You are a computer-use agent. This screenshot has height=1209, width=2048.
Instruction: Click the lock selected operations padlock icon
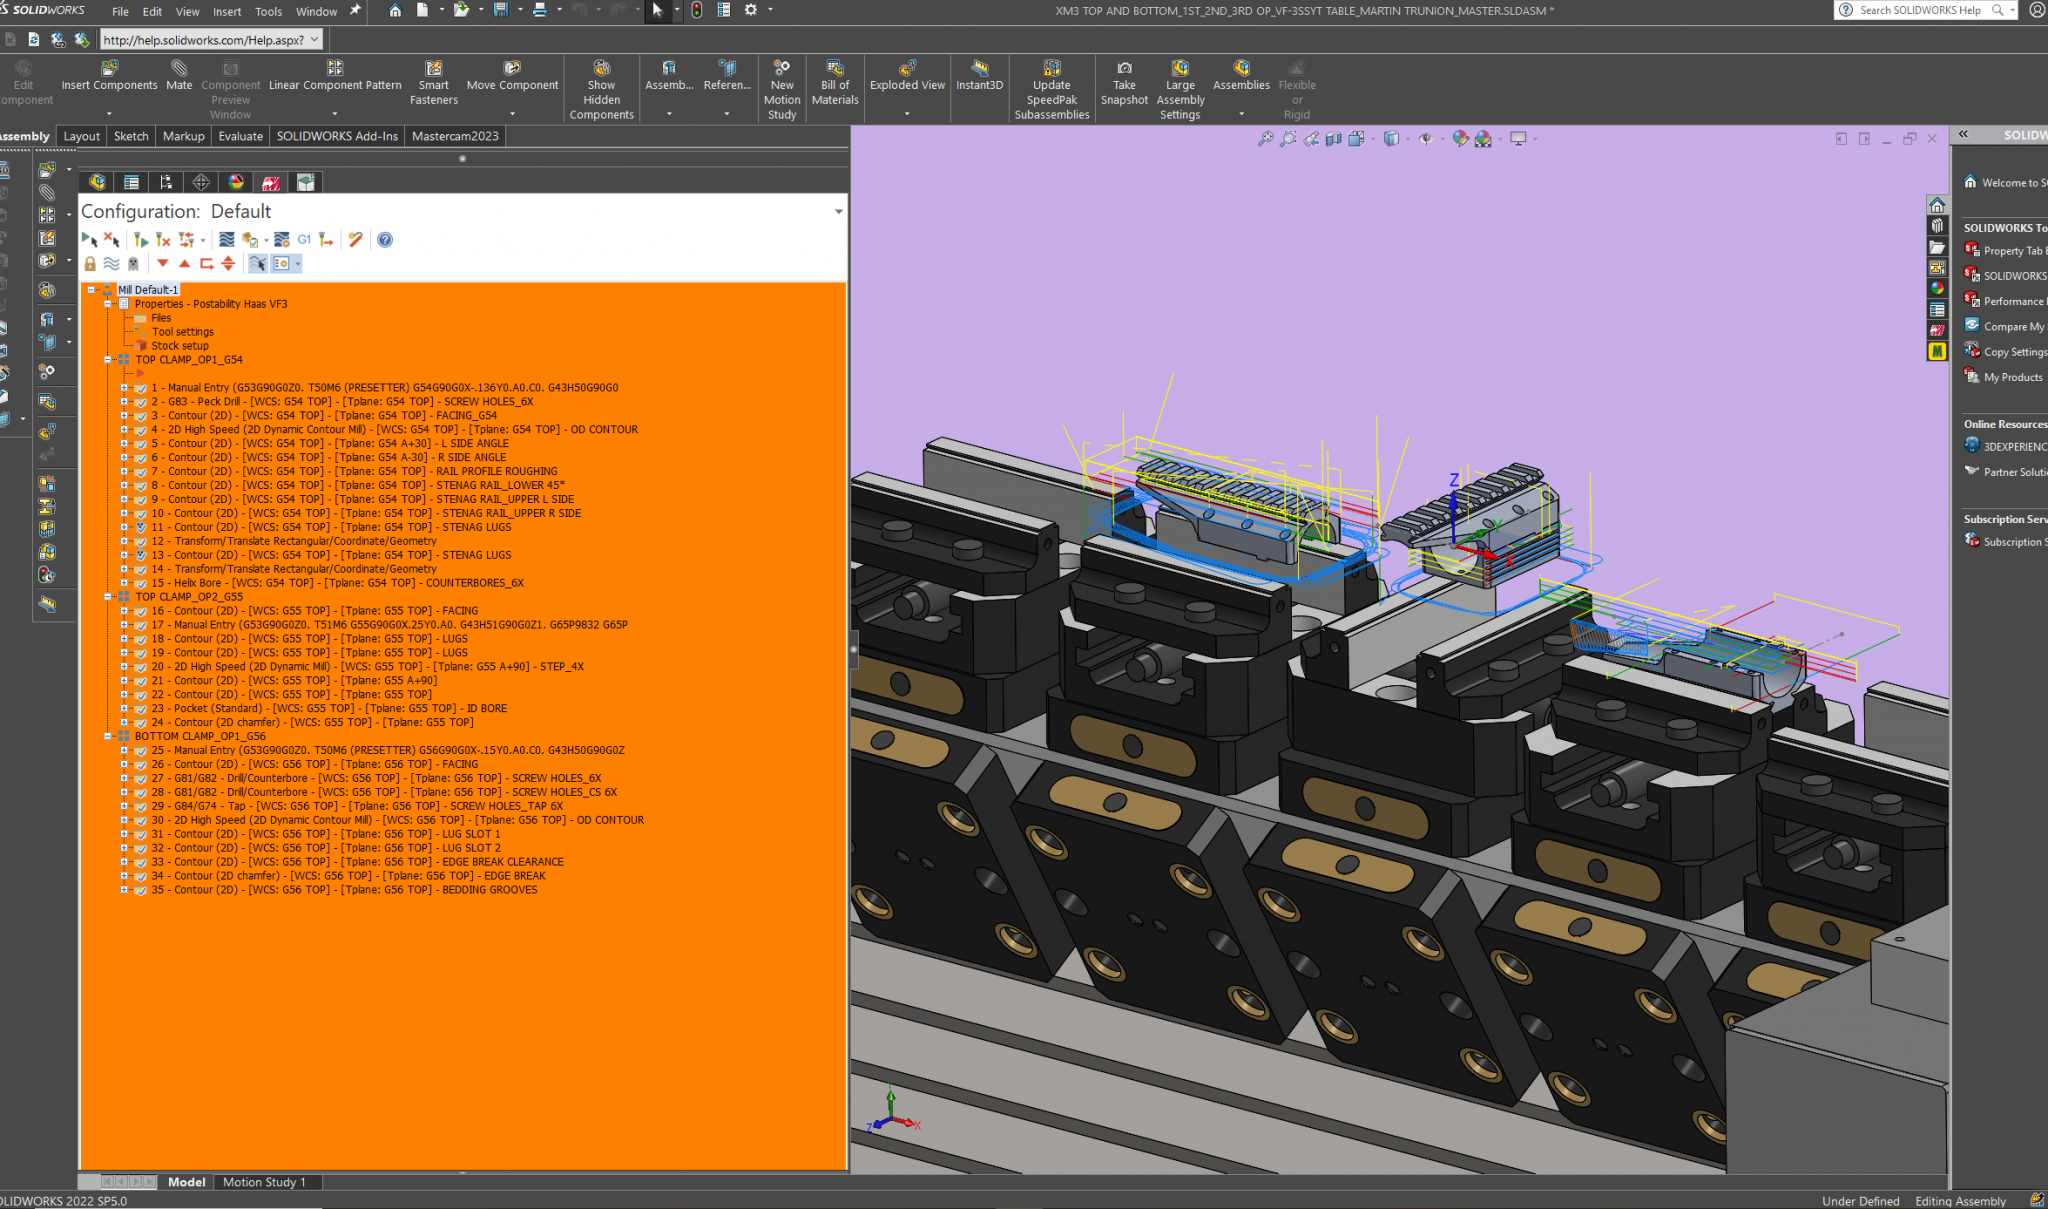pos(90,264)
